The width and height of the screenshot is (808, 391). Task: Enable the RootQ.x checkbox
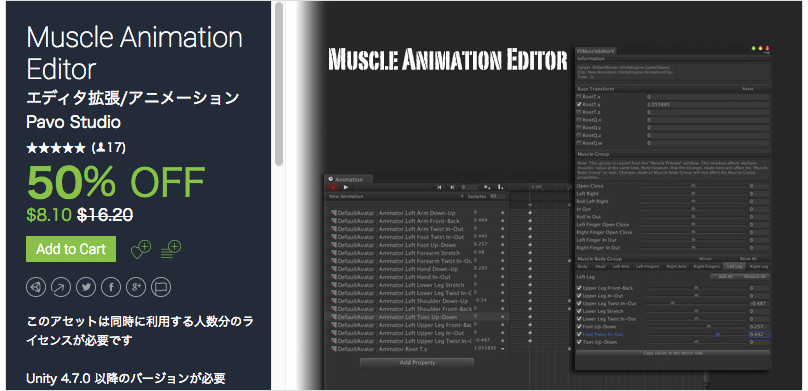tap(579, 120)
